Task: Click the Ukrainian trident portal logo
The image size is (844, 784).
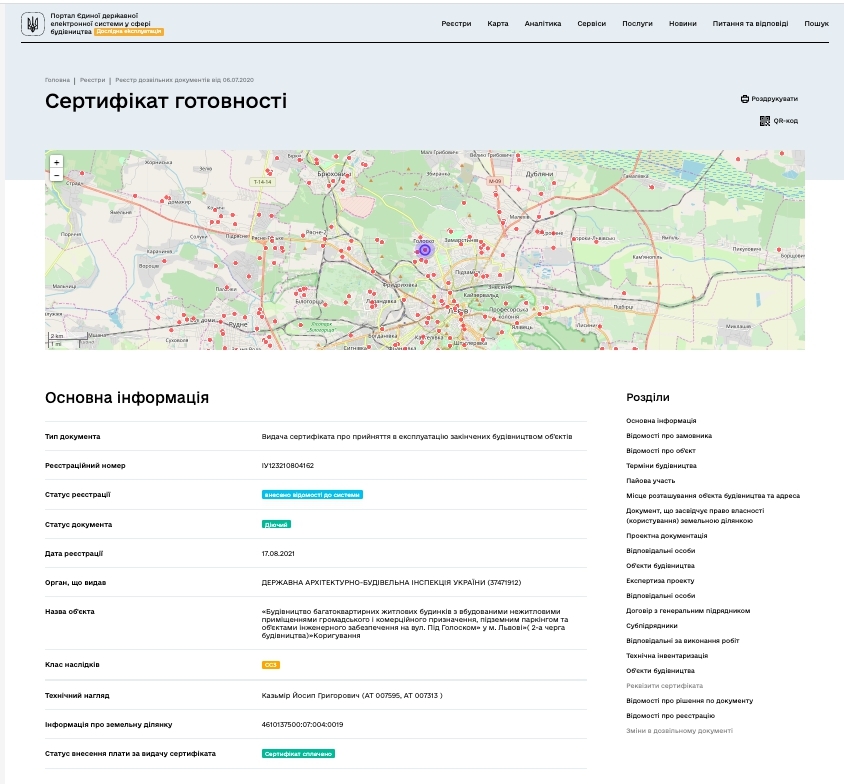Action: point(32,24)
